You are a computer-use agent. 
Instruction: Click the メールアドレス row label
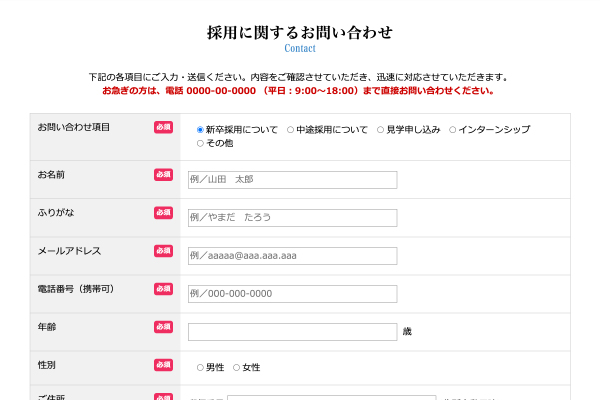pos(69,251)
